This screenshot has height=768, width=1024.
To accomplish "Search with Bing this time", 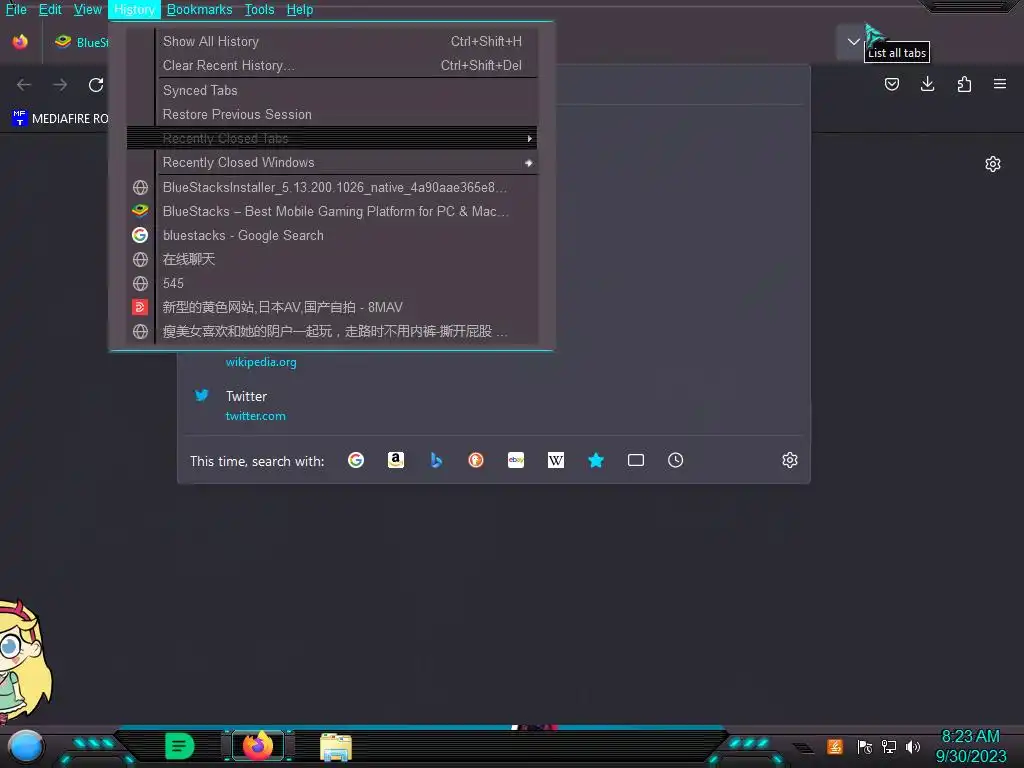I will coord(436,460).
